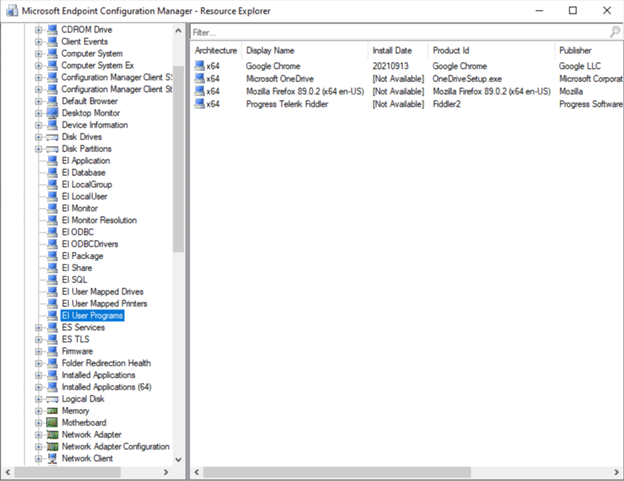The image size is (624, 481).
Task: Expand the Computer System node
Action: 38,54
